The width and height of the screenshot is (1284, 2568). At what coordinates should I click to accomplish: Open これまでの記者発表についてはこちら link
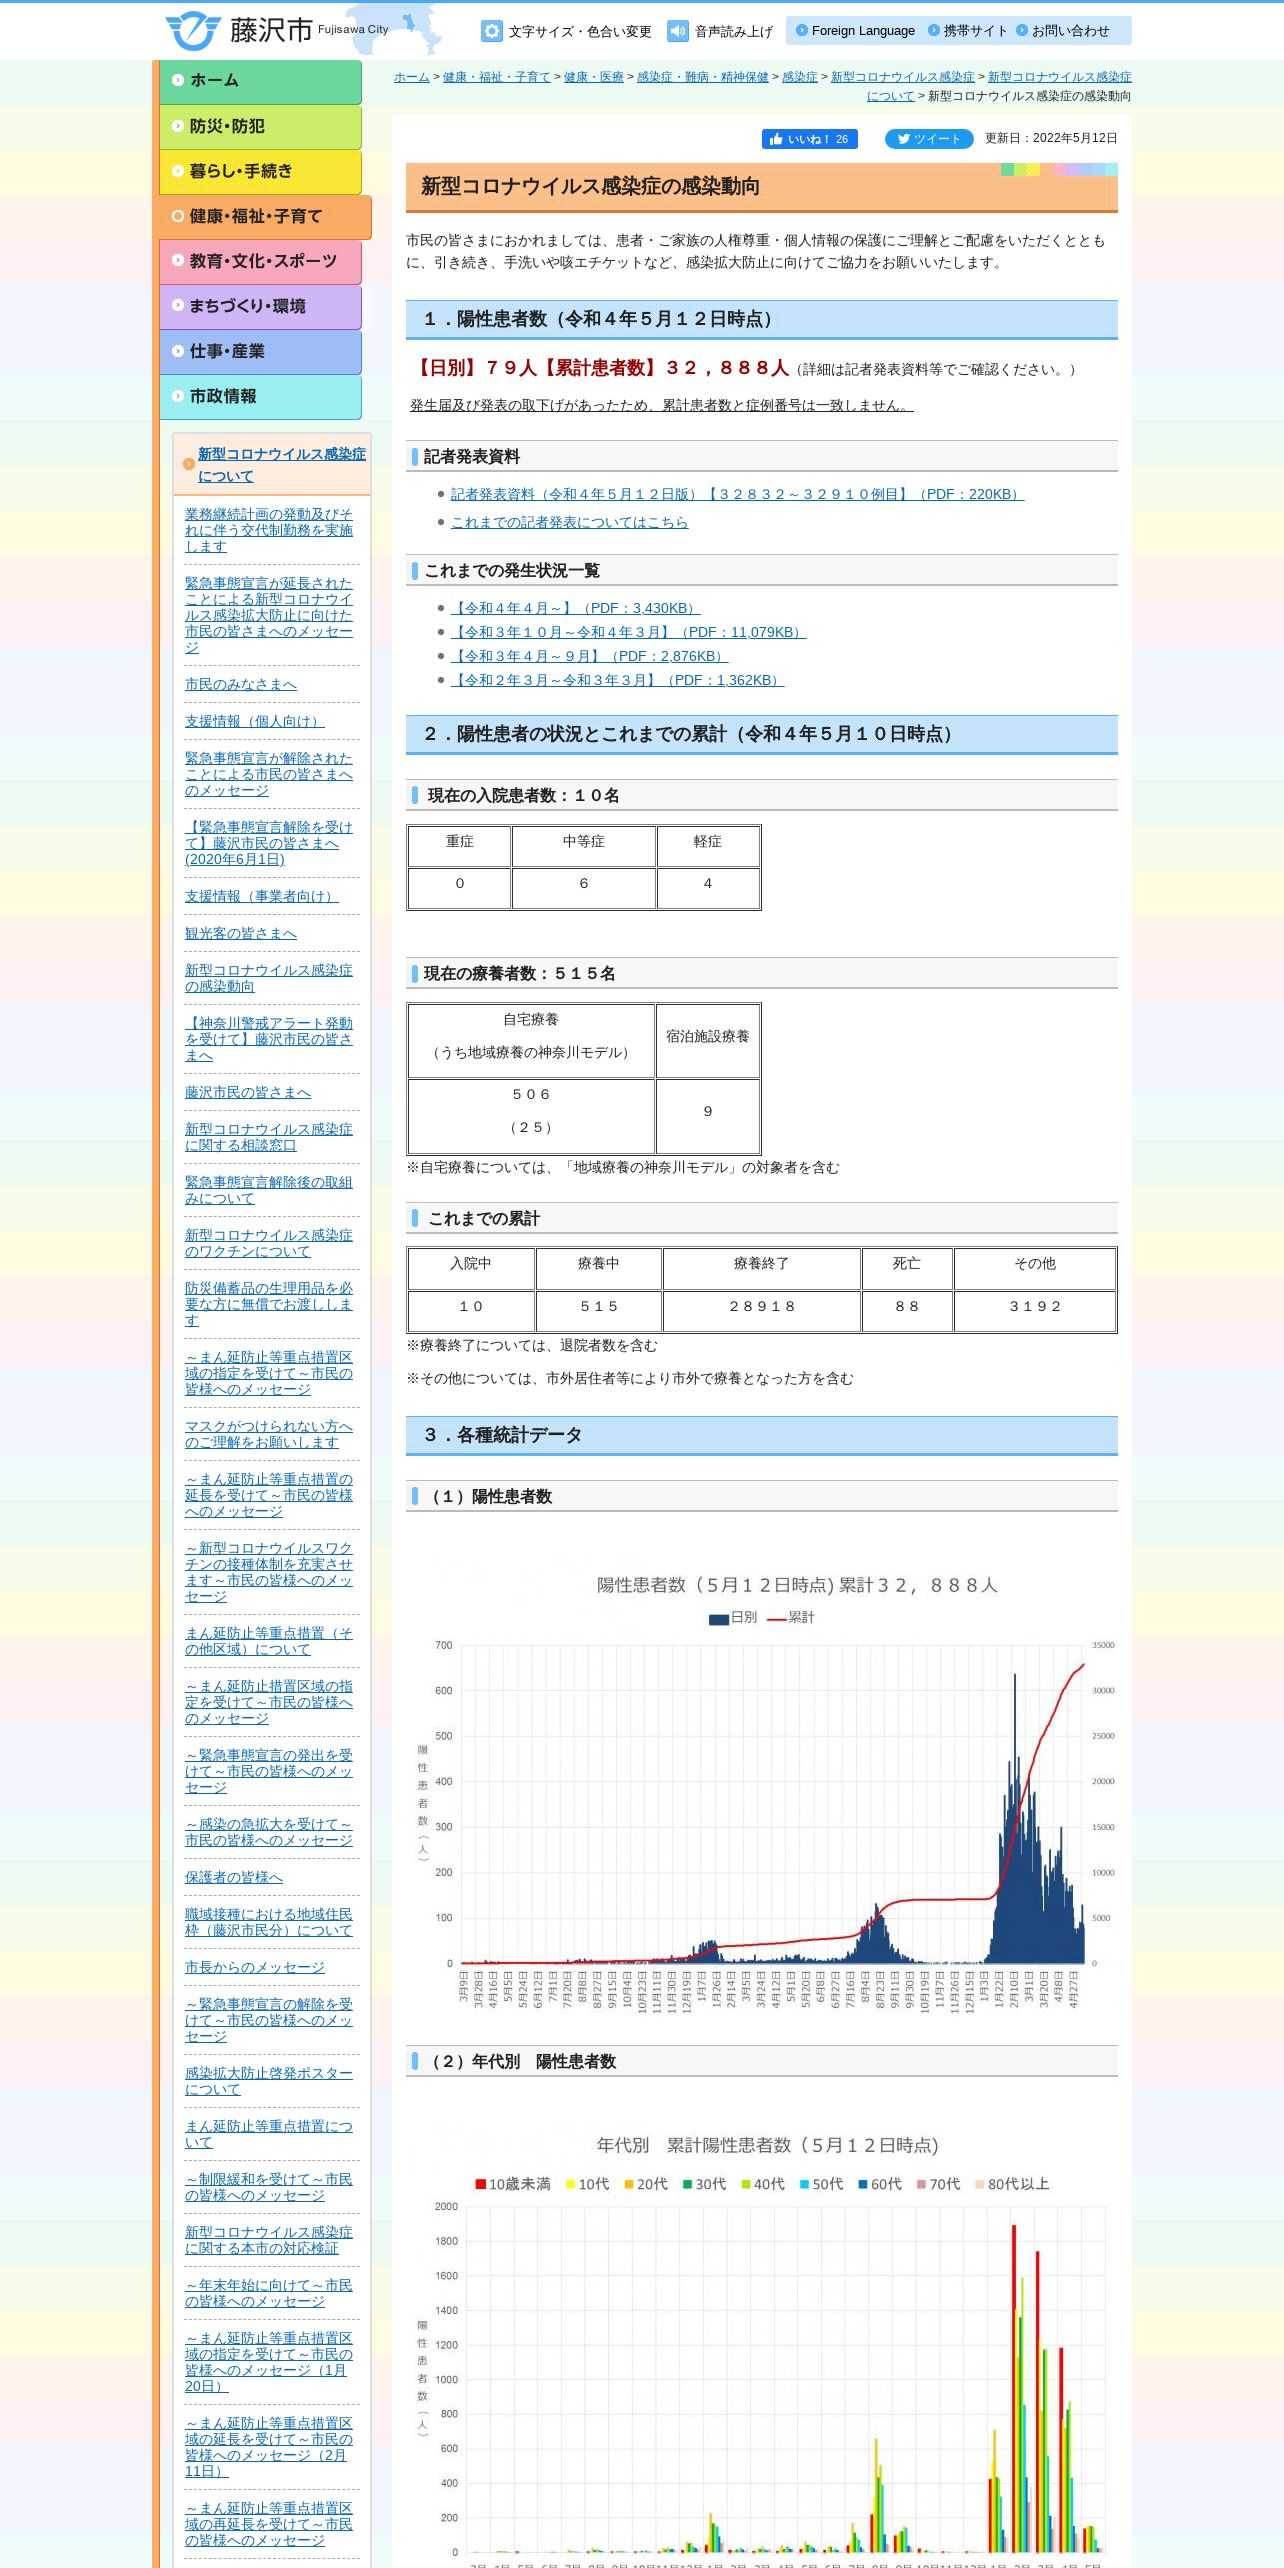point(569,522)
